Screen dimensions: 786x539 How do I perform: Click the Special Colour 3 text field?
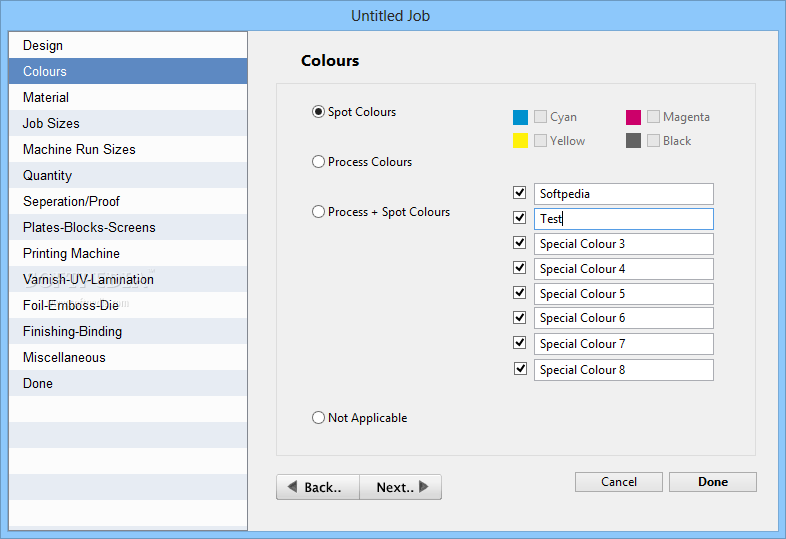pyautogui.click(x=624, y=244)
